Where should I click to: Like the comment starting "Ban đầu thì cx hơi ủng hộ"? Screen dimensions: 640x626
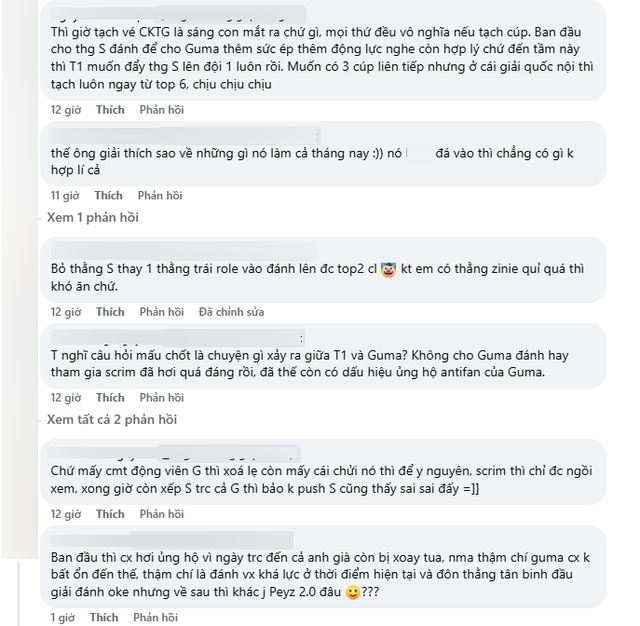pyautogui.click(x=104, y=617)
